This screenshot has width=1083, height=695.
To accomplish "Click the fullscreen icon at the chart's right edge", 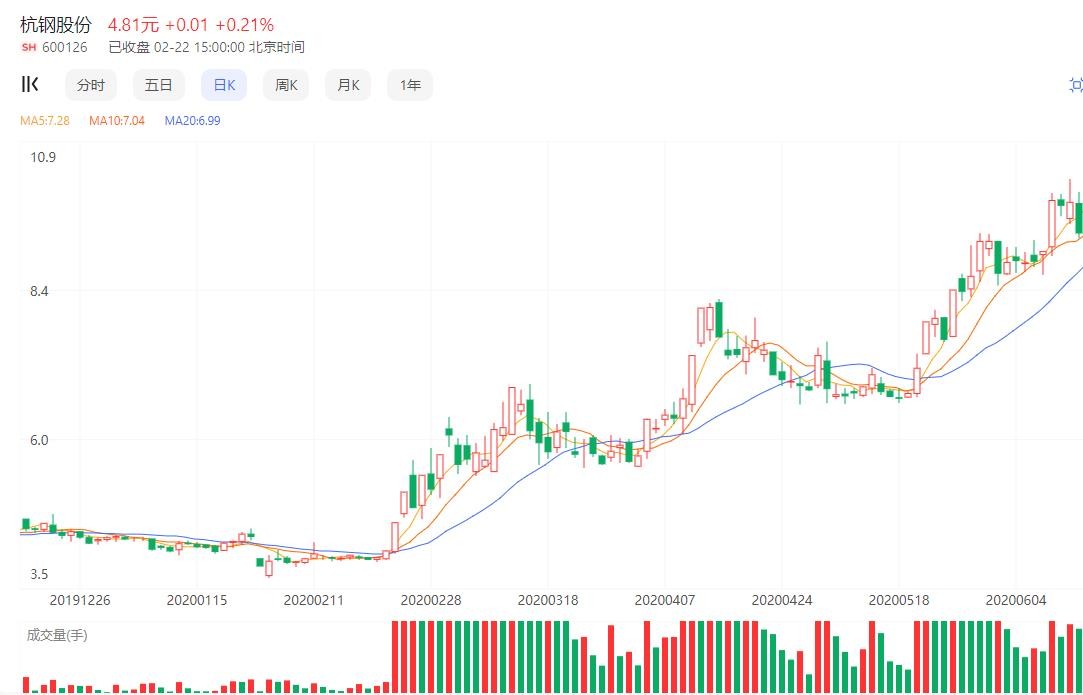I will click(x=1075, y=85).
